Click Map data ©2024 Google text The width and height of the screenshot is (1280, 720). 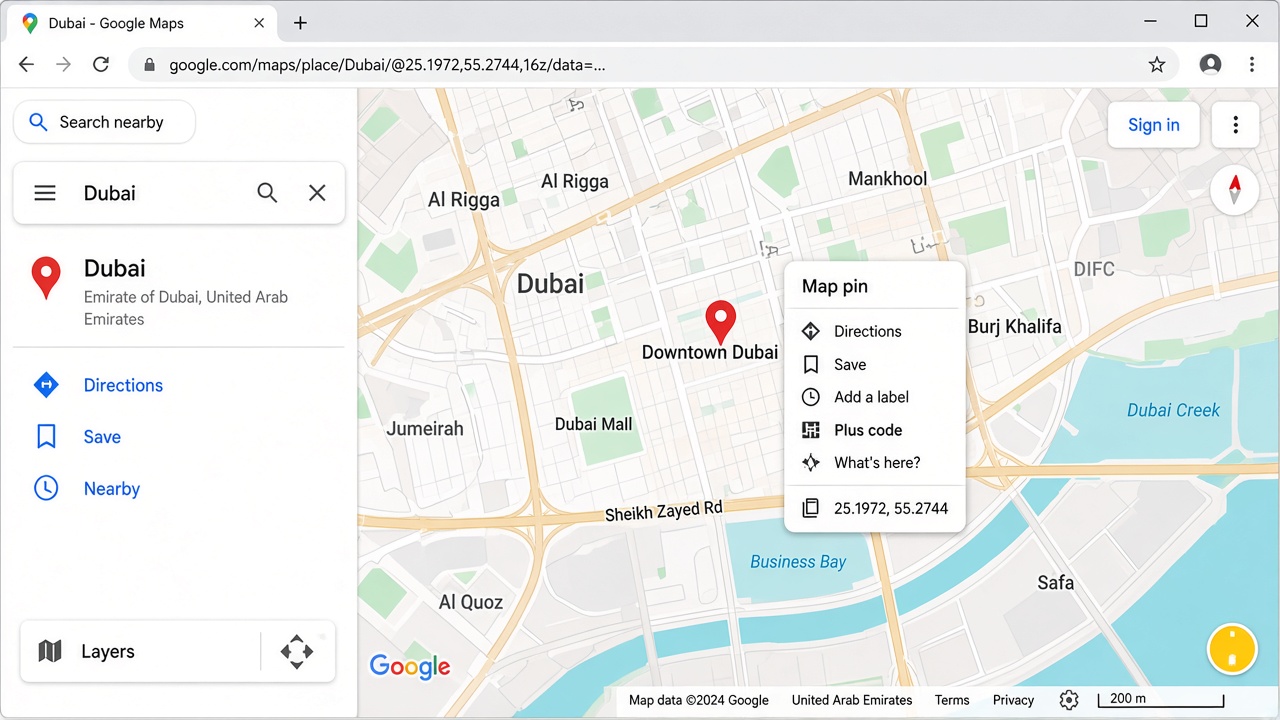click(699, 700)
